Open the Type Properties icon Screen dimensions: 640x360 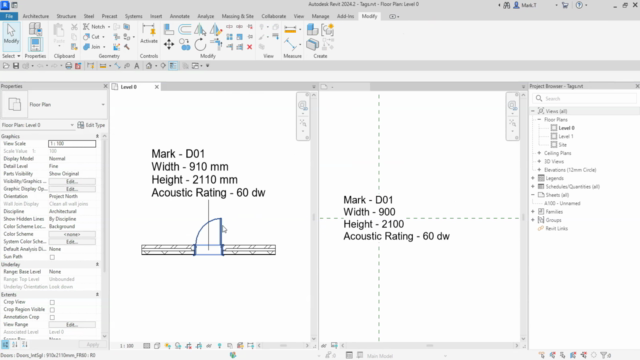point(35,29)
